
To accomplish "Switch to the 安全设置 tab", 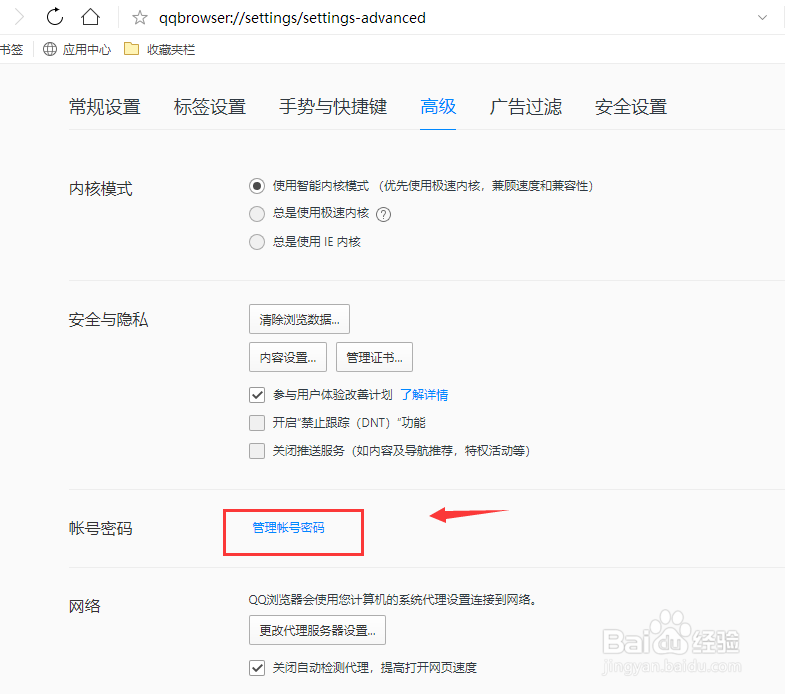I will 631,107.
